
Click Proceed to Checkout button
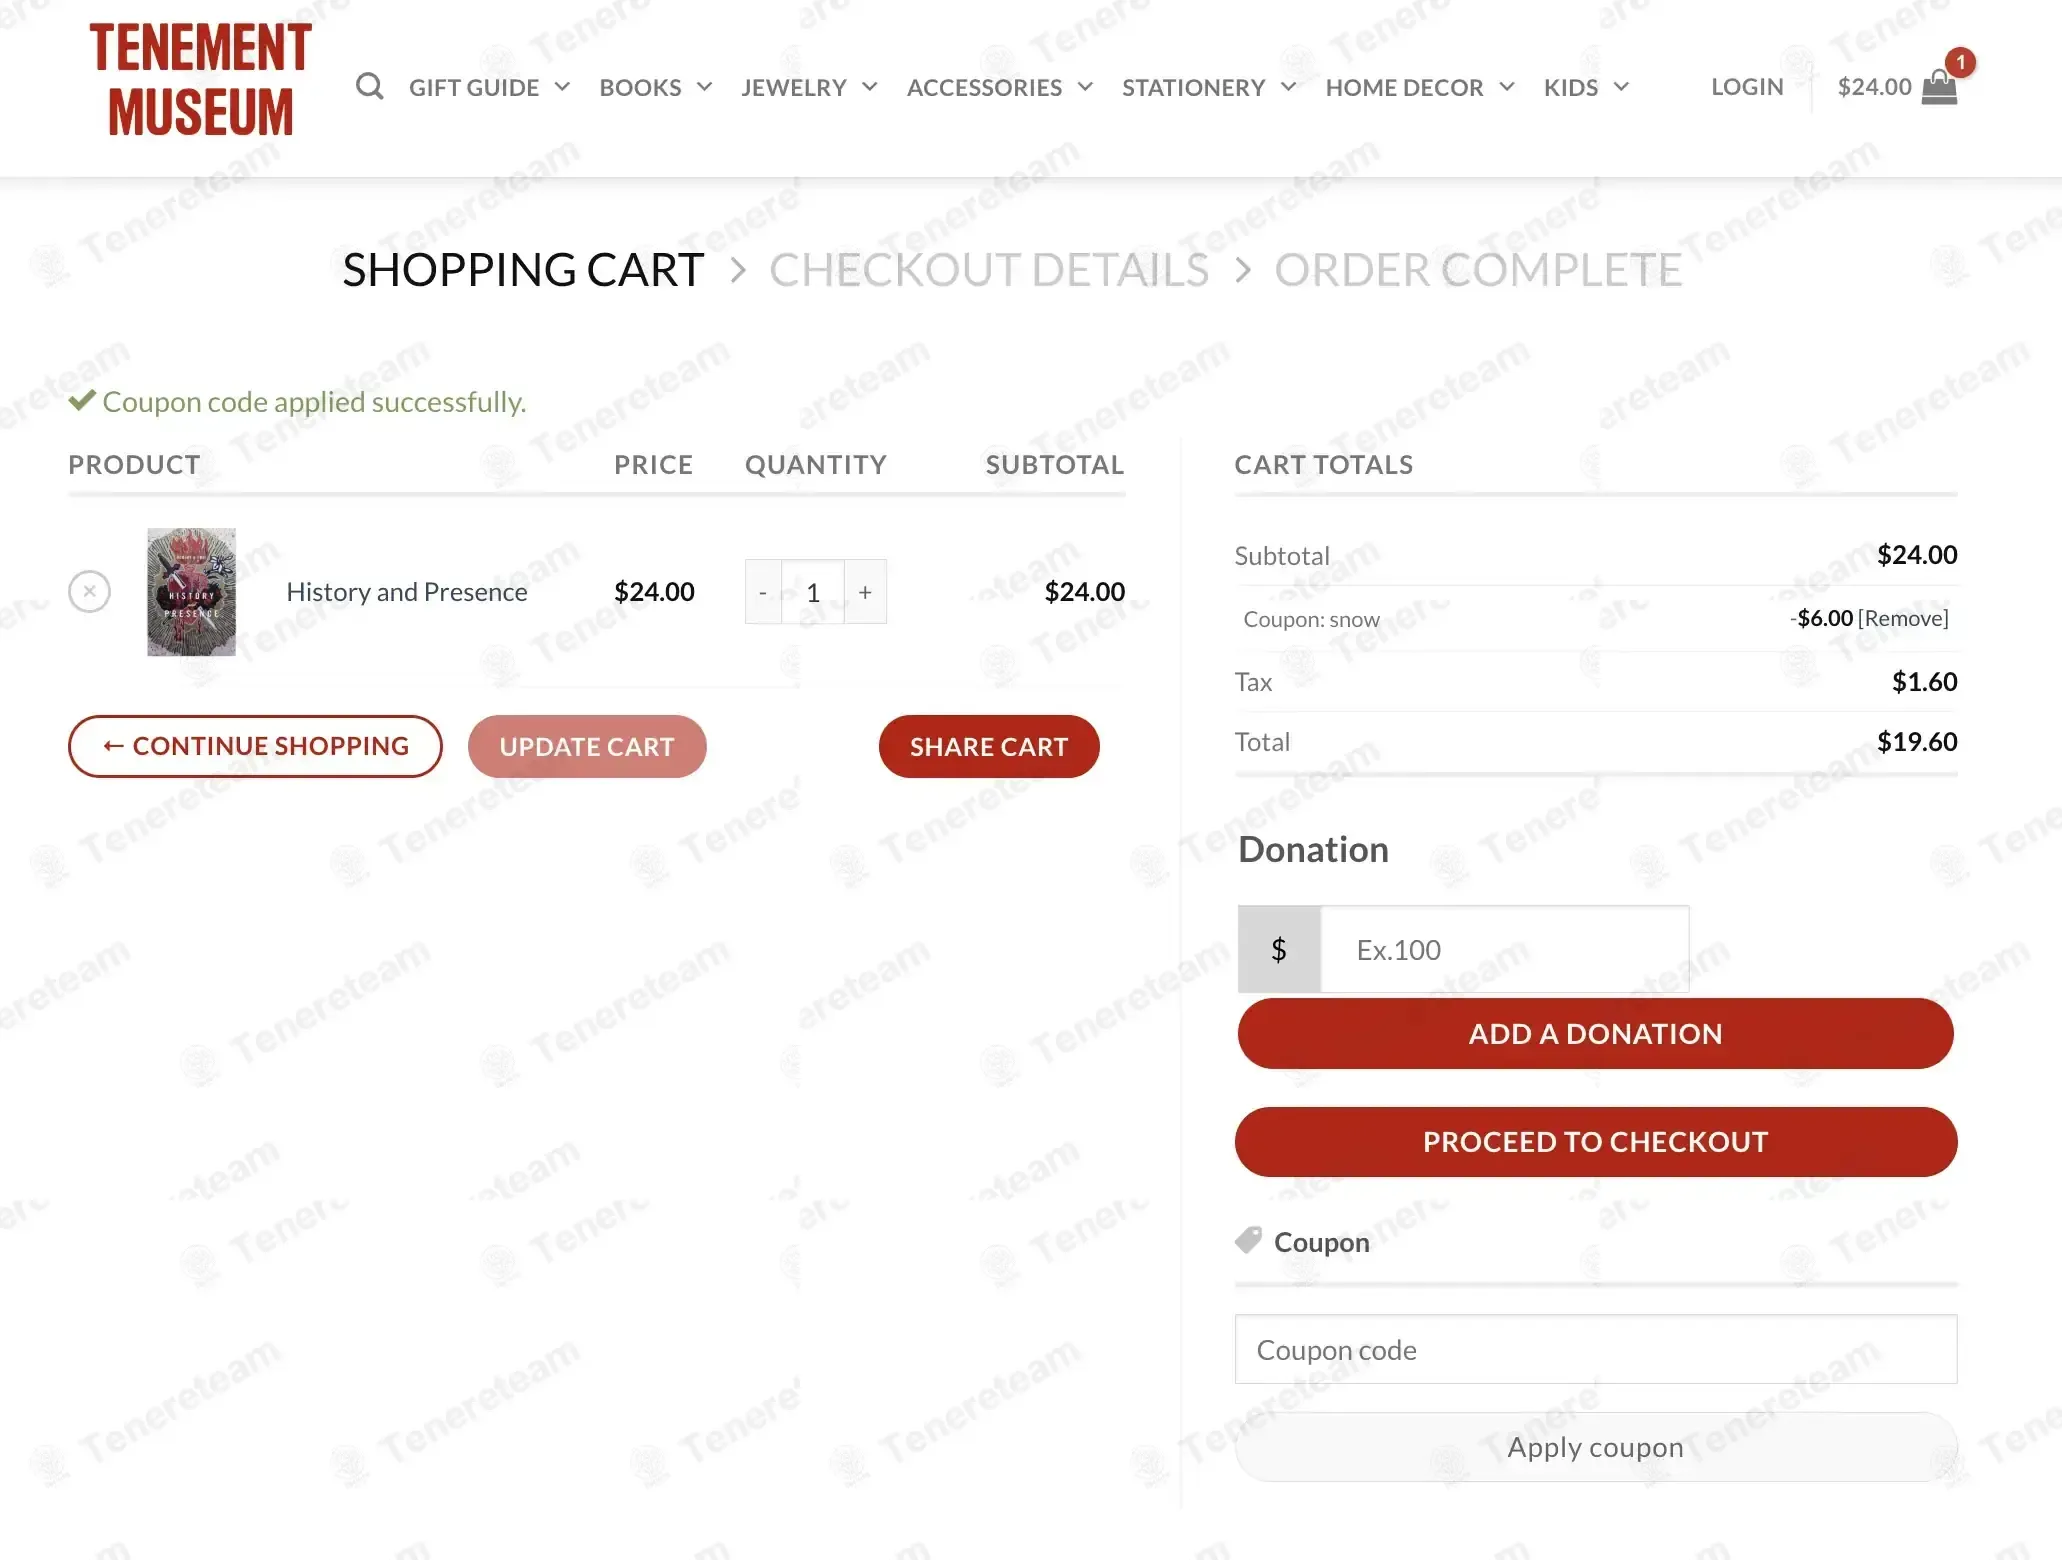point(1595,1141)
